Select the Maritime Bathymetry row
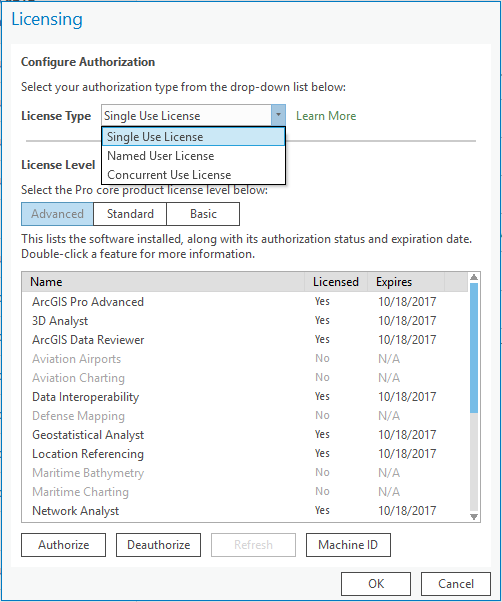 pyautogui.click(x=245, y=473)
